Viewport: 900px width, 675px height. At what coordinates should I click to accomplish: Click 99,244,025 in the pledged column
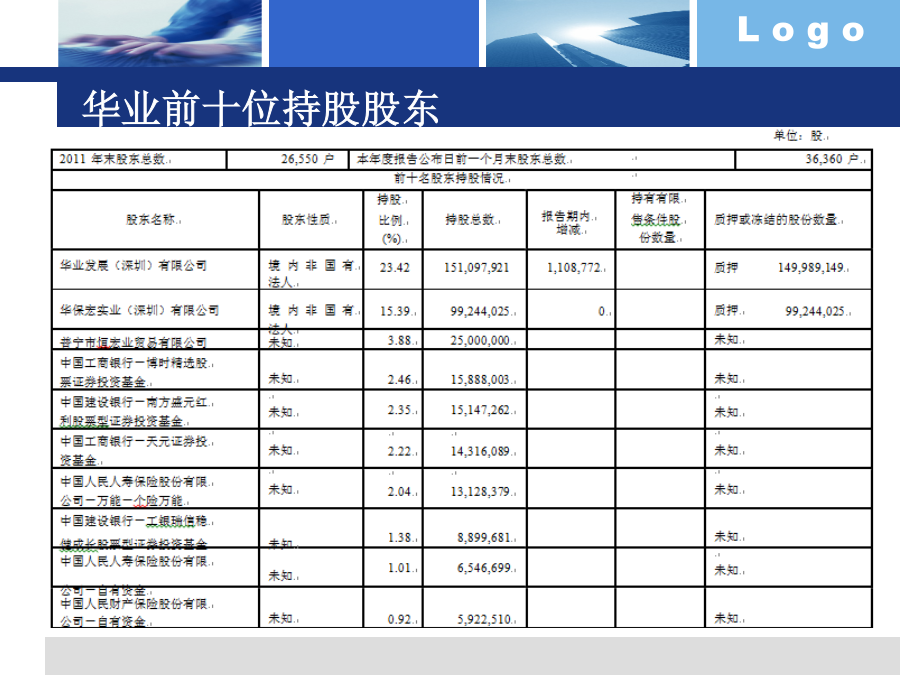[x=815, y=311]
